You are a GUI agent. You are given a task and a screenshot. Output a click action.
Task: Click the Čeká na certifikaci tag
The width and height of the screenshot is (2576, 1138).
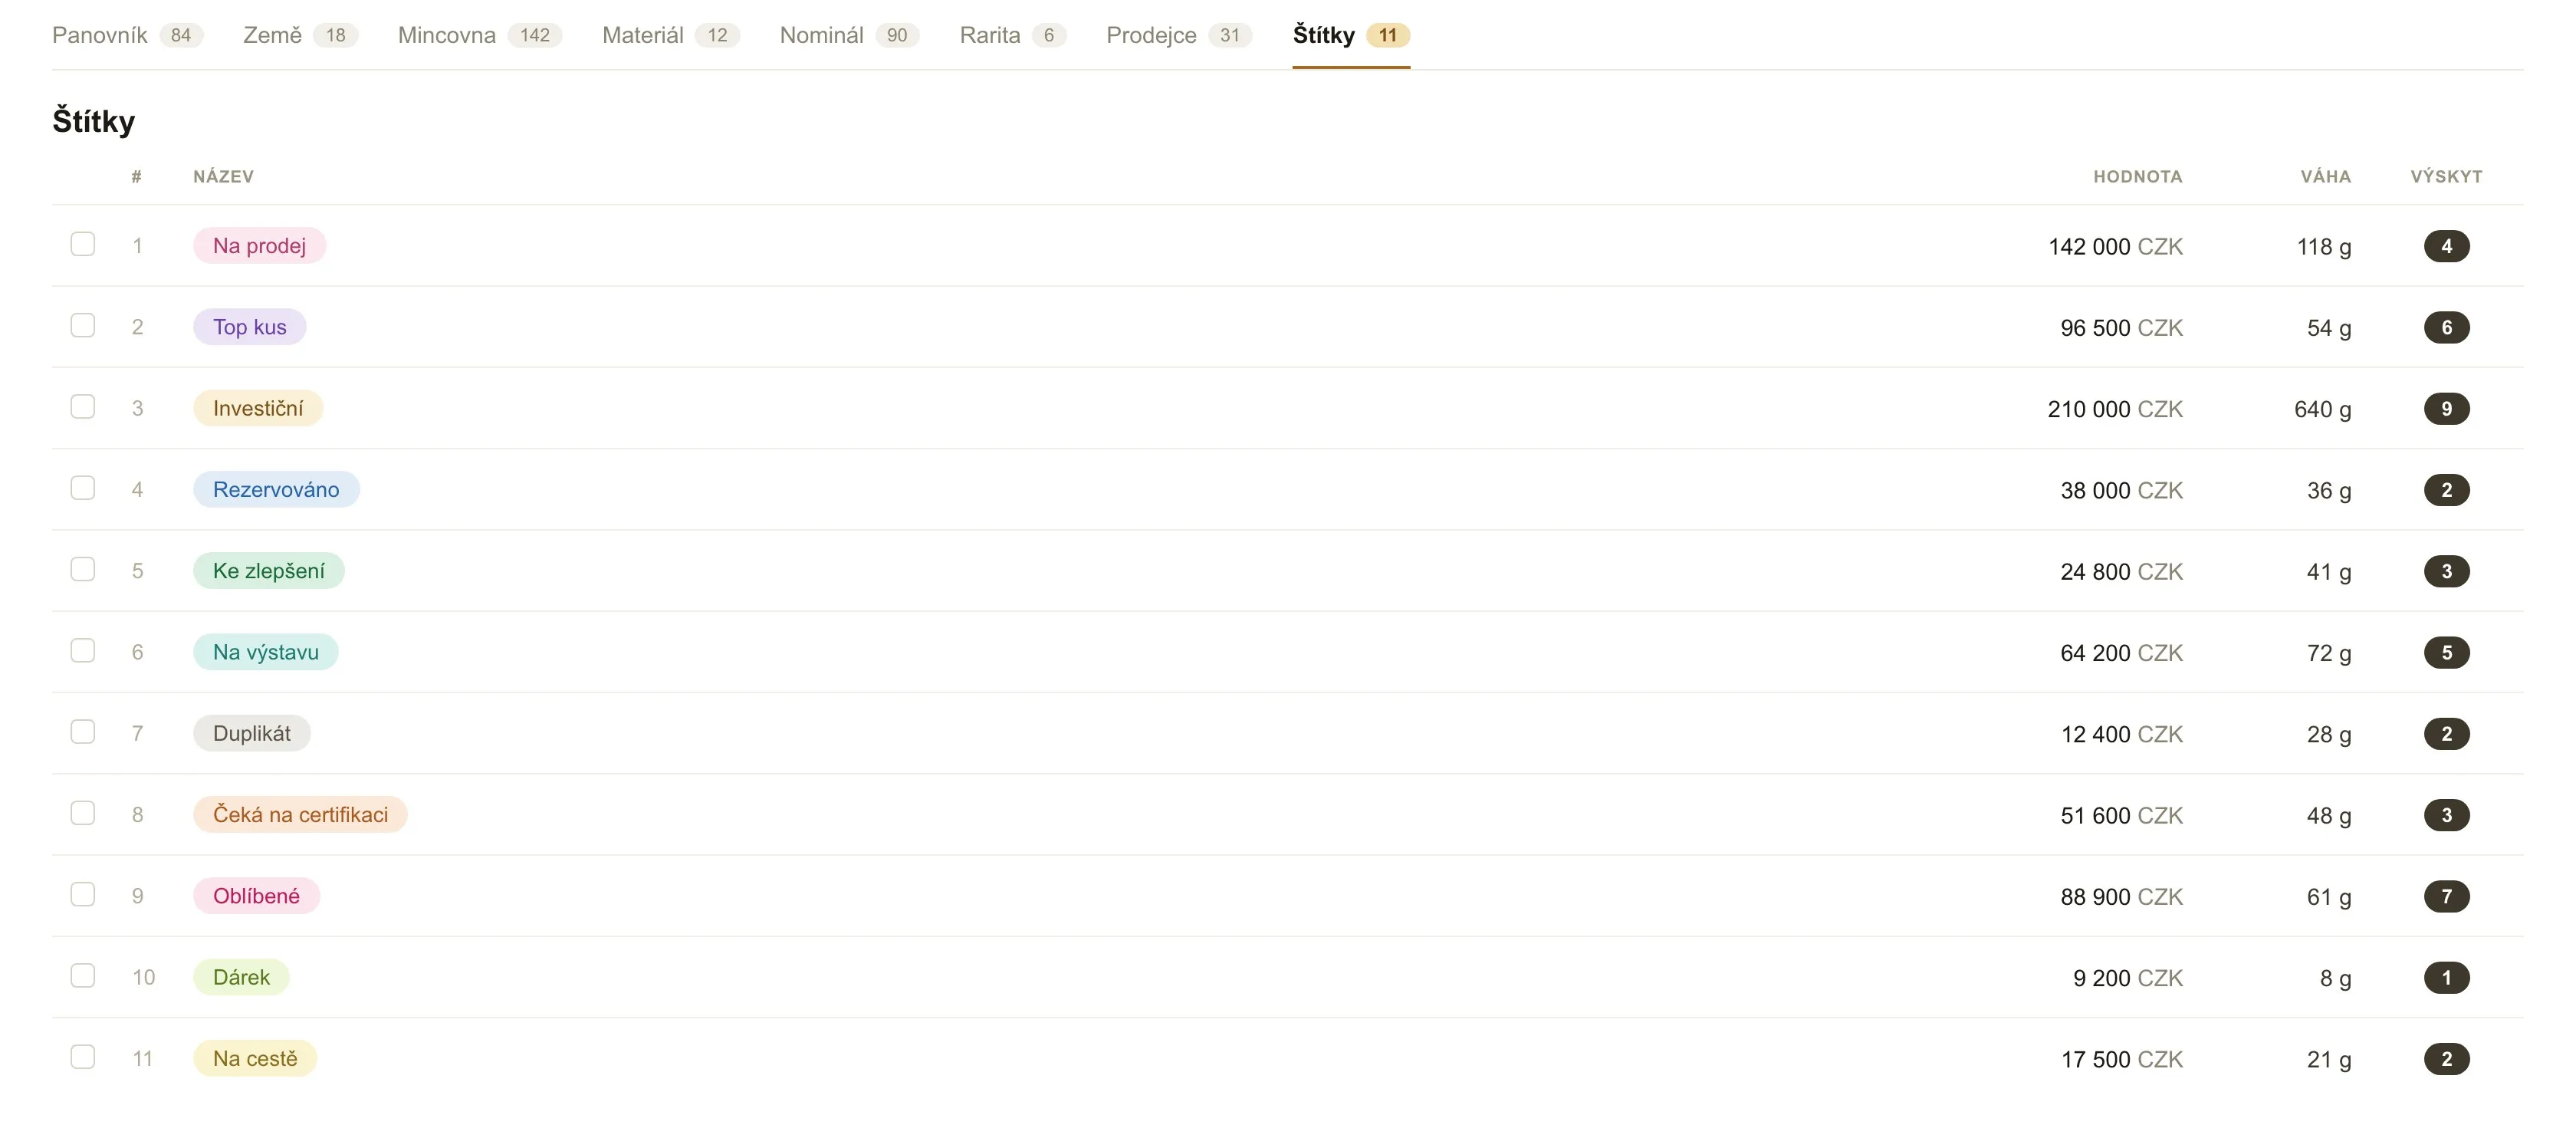(300, 814)
